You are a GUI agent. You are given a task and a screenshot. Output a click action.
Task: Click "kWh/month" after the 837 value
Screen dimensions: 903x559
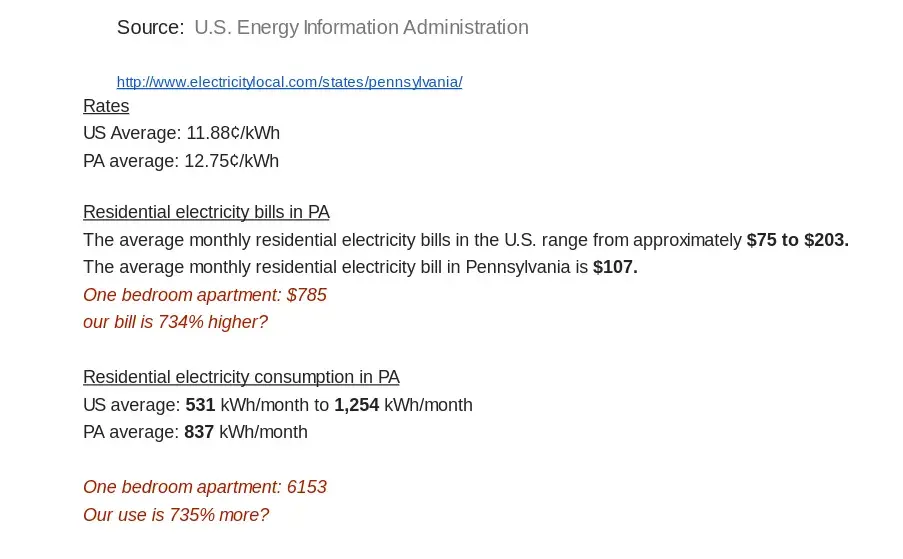[x=263, y=432]
